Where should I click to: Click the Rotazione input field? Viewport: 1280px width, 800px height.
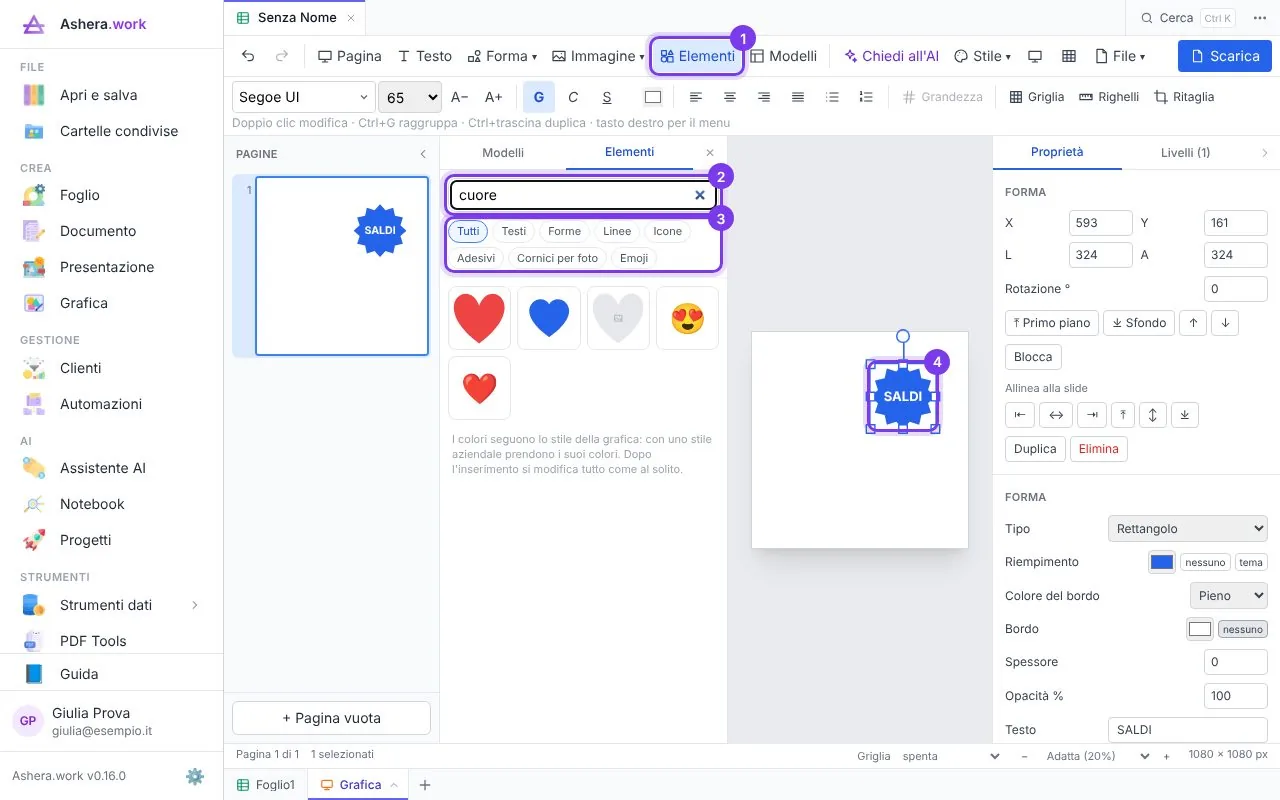[x=1236, y=289]
